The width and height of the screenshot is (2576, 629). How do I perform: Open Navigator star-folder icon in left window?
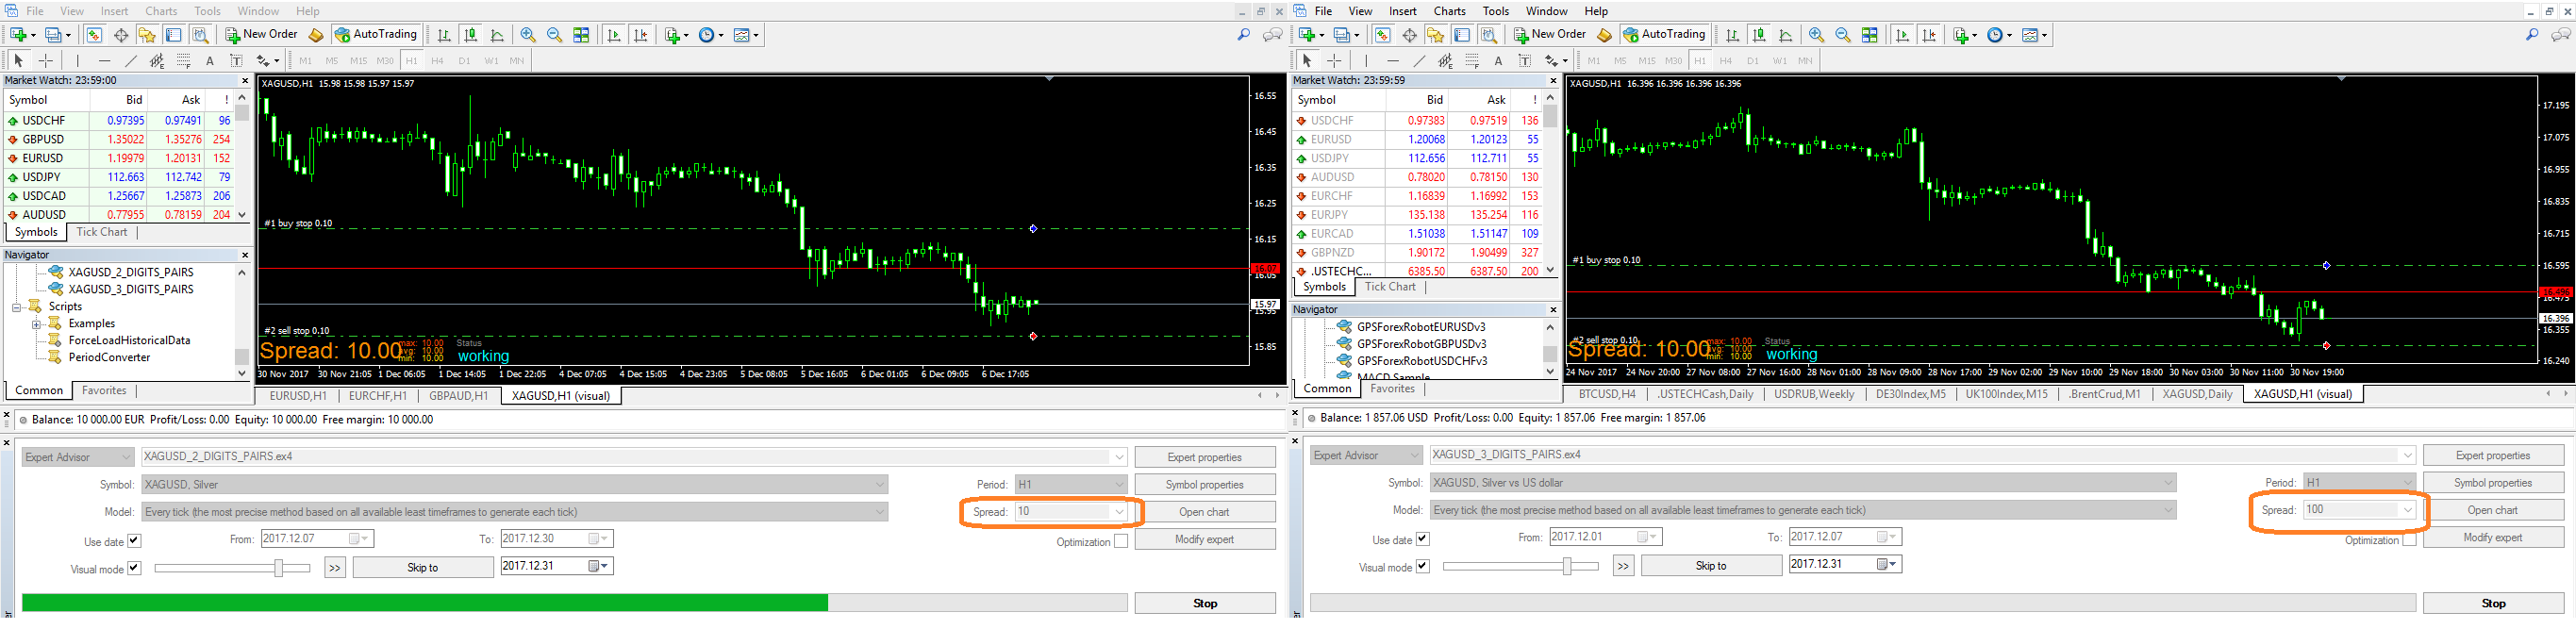(x=147, y=35)
